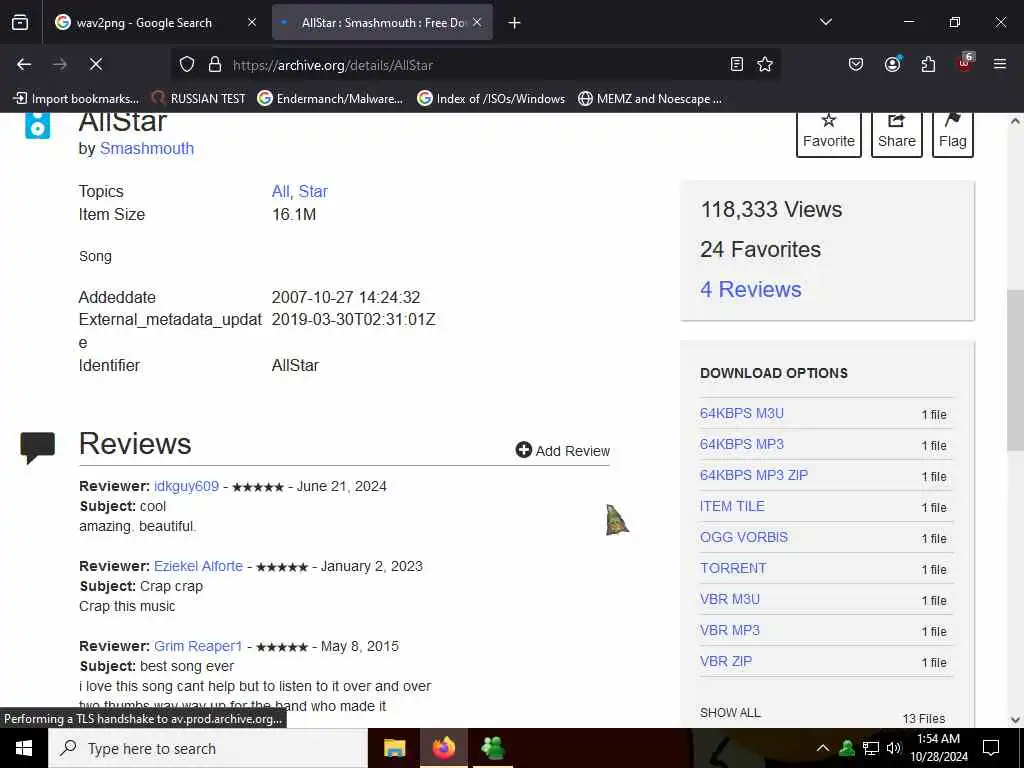The image size is (1024, 768).
Task: Click SHOW ALL download files
Action: (730, 712)
